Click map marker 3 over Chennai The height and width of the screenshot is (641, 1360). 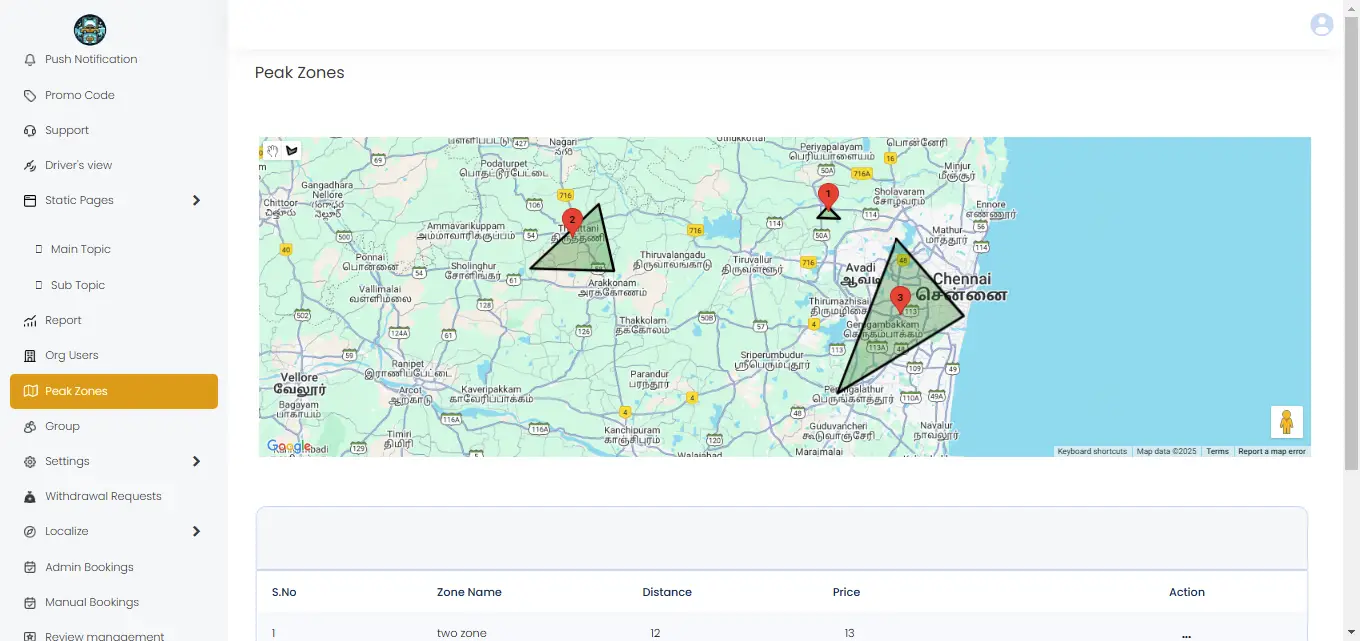900,300
